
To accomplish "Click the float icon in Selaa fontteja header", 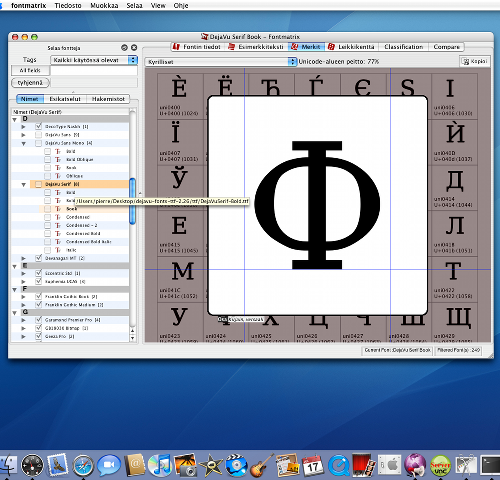I will [124, 48].
